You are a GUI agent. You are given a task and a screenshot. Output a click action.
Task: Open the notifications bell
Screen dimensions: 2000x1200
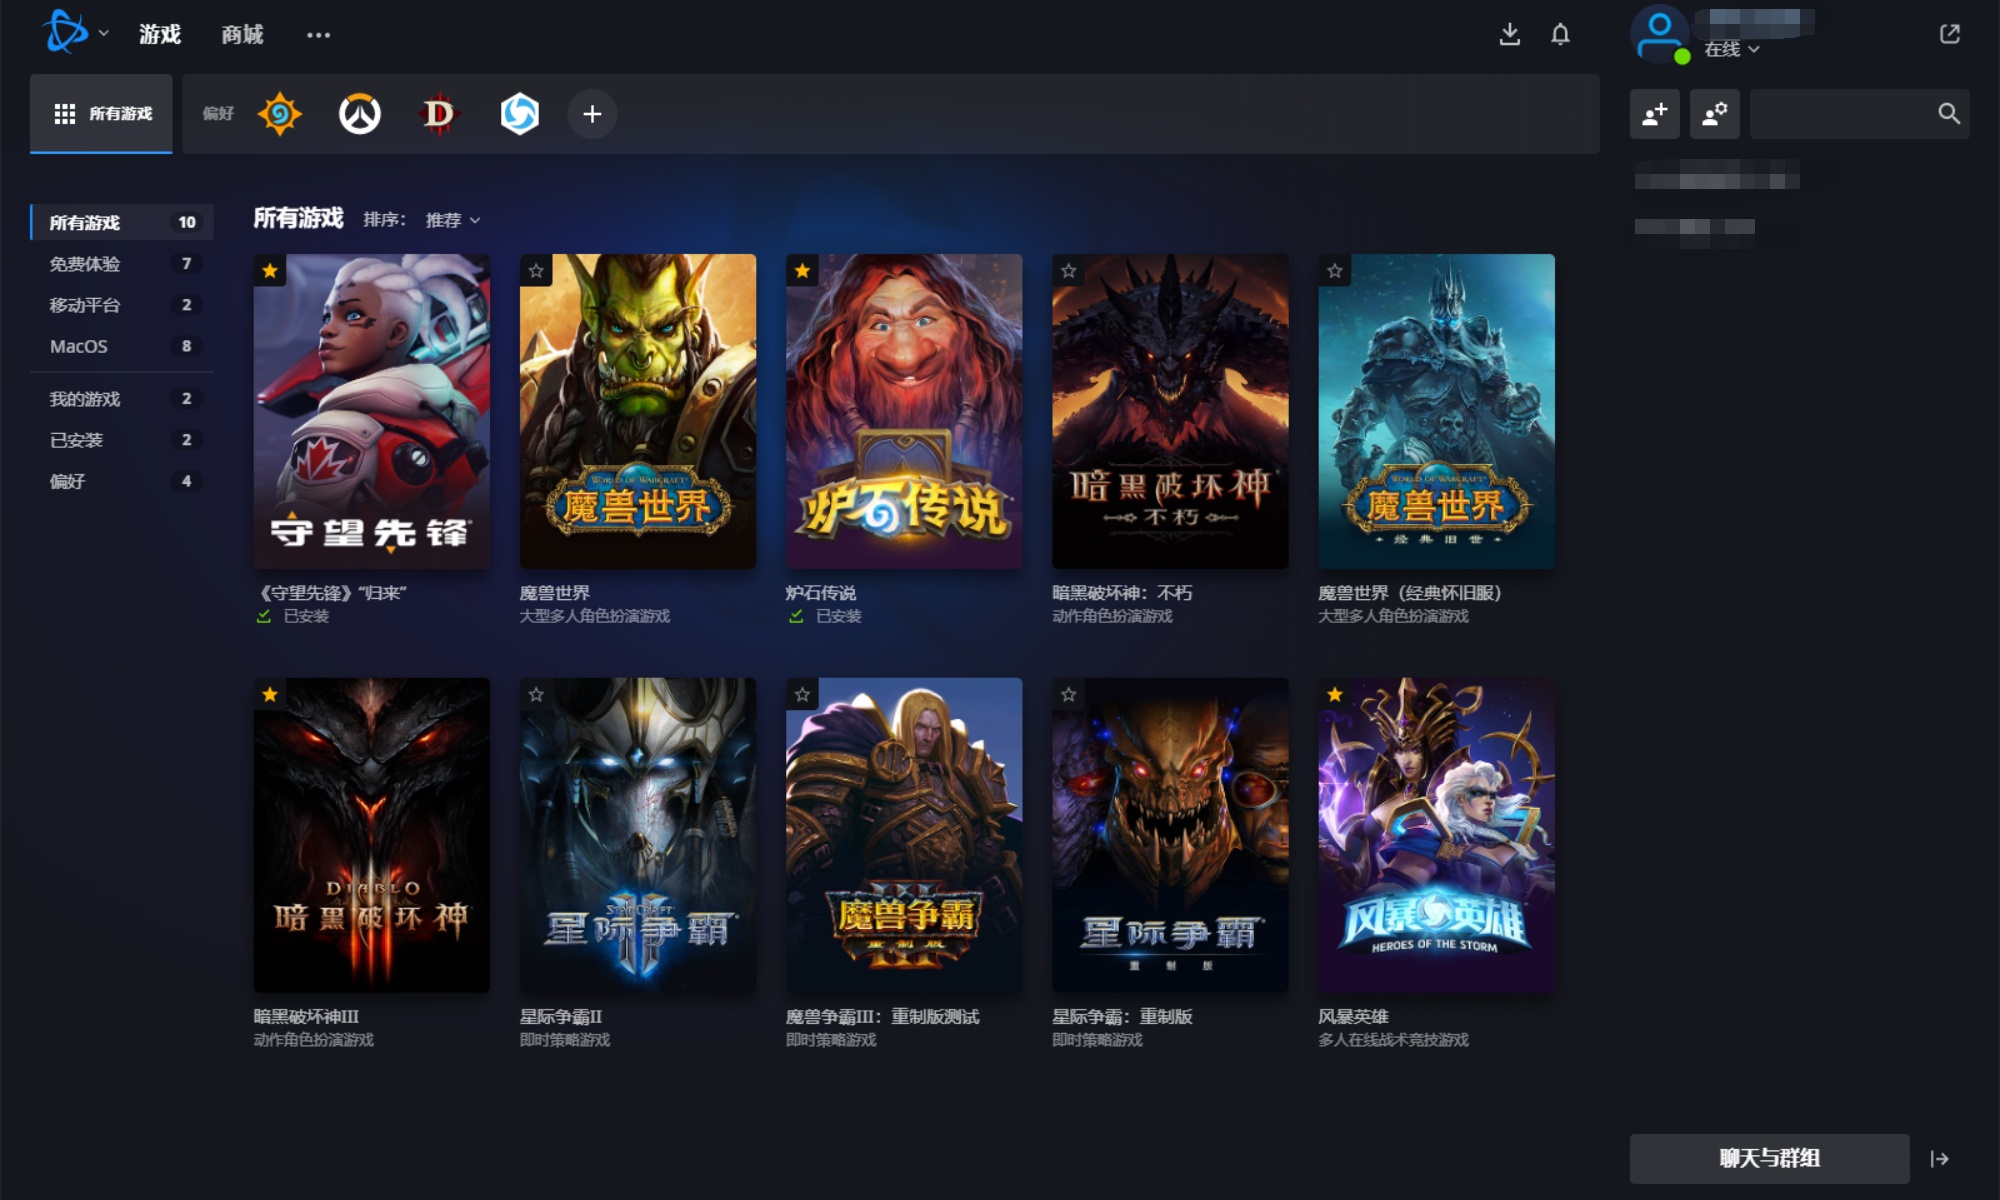pos(1560,35)
